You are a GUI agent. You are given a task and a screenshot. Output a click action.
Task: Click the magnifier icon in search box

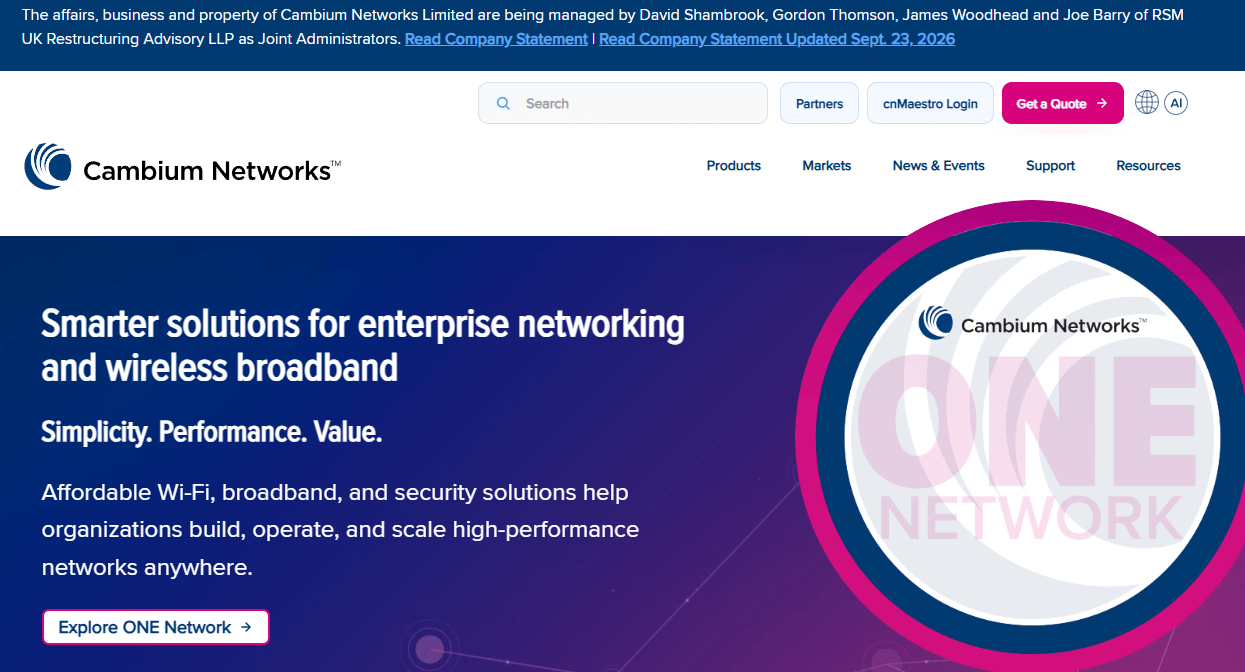tap(504, 103)
